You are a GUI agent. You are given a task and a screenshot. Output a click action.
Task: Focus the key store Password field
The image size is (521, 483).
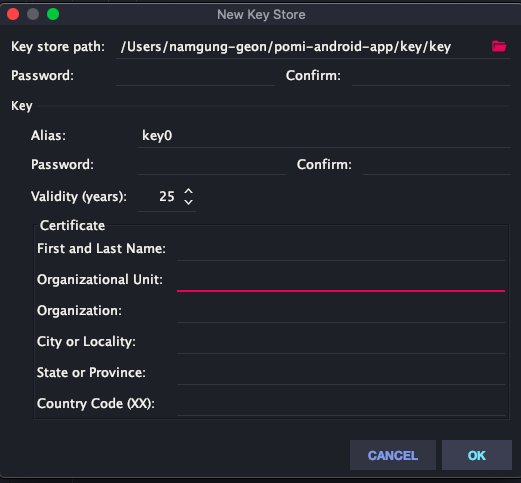click(x=195, y=76)
